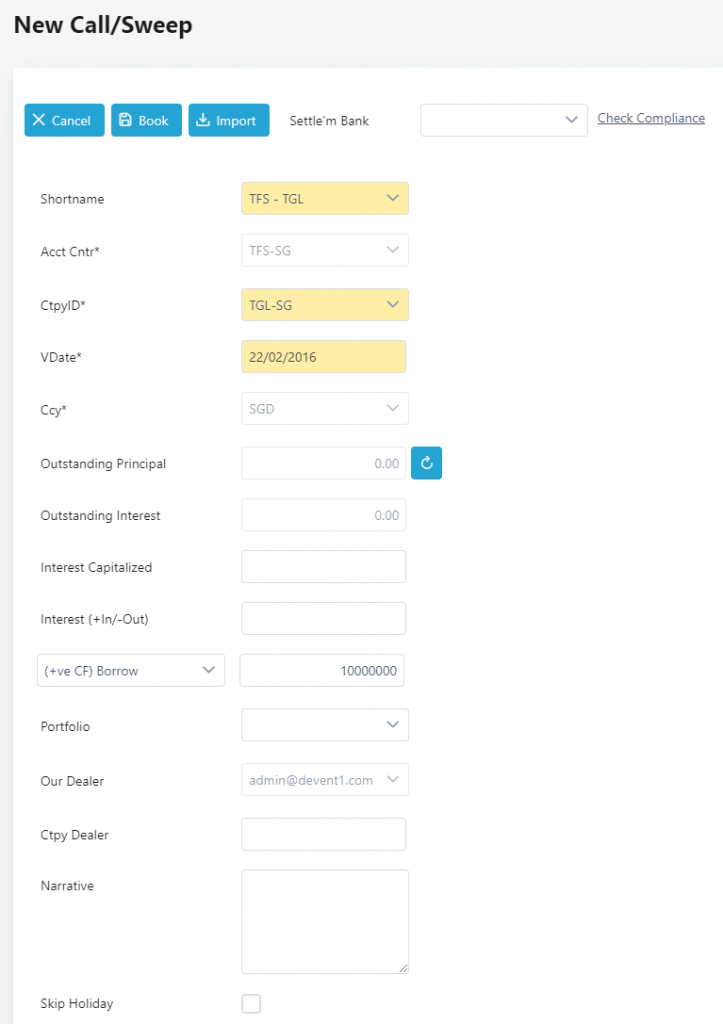Viewport: 723px width, 1024px height.
Task: Open the Ccy currency dropdown
Action: coord(325,408)
